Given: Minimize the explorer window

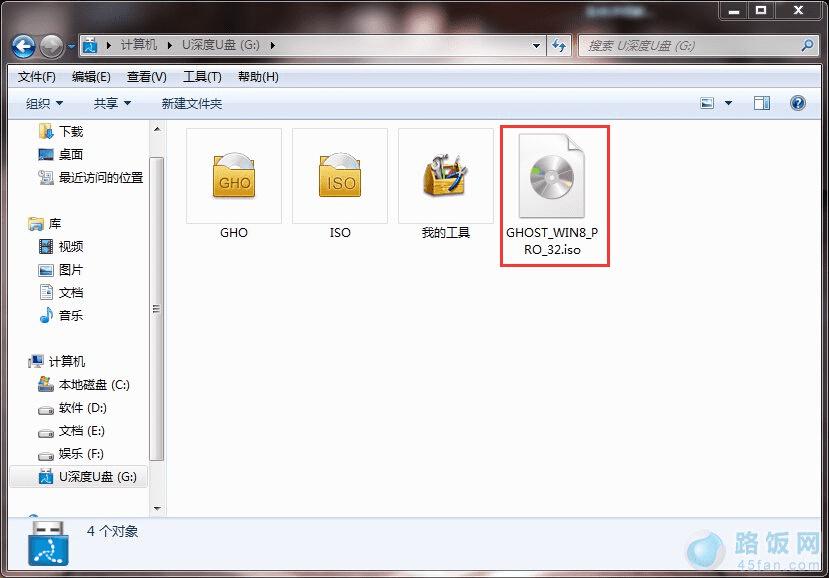Looking at the screenshot, I should click(734, 11).
